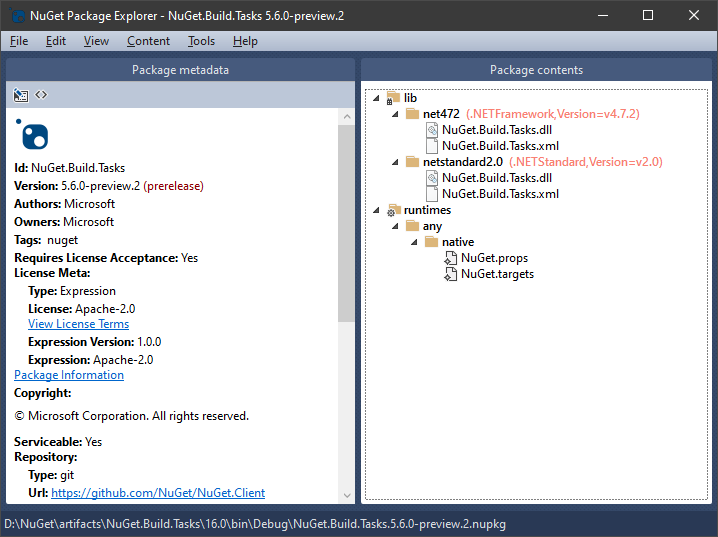This screenshot has width=718, height=537.
Task: Click the Expression Version 1.0.0 text
Action: click(x=95, y=342)
